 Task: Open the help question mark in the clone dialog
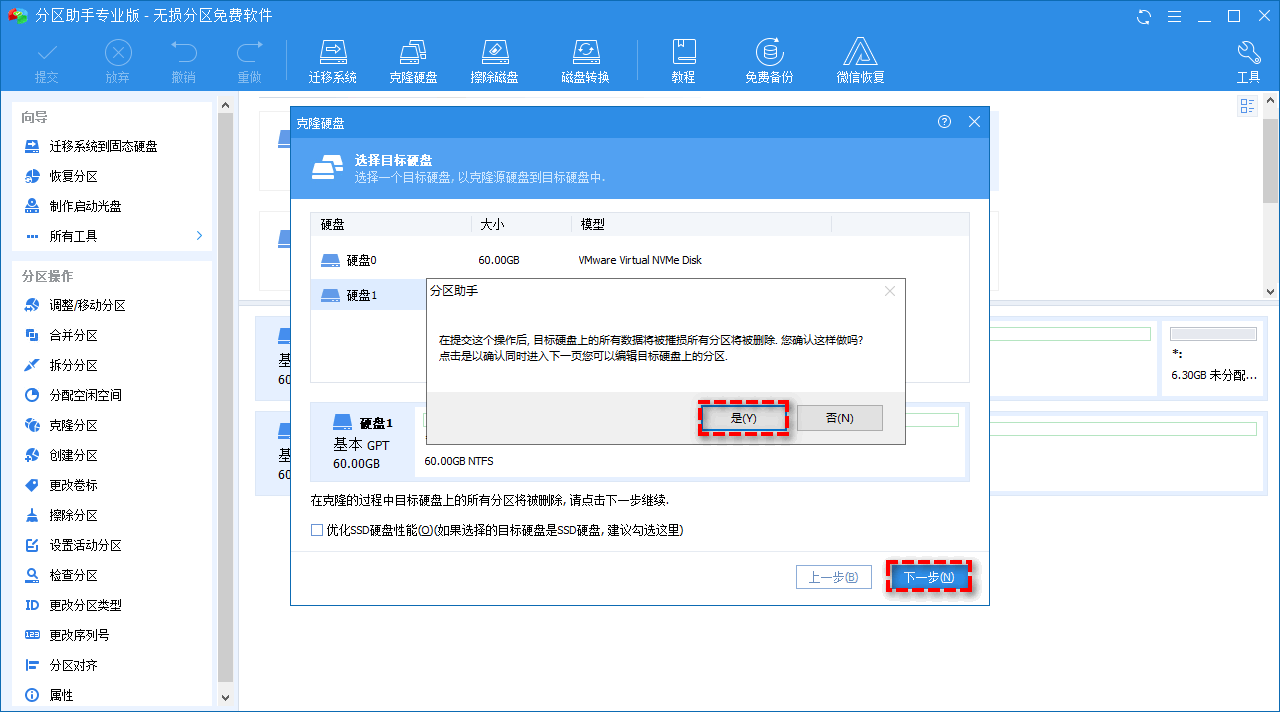pos(943,121)
